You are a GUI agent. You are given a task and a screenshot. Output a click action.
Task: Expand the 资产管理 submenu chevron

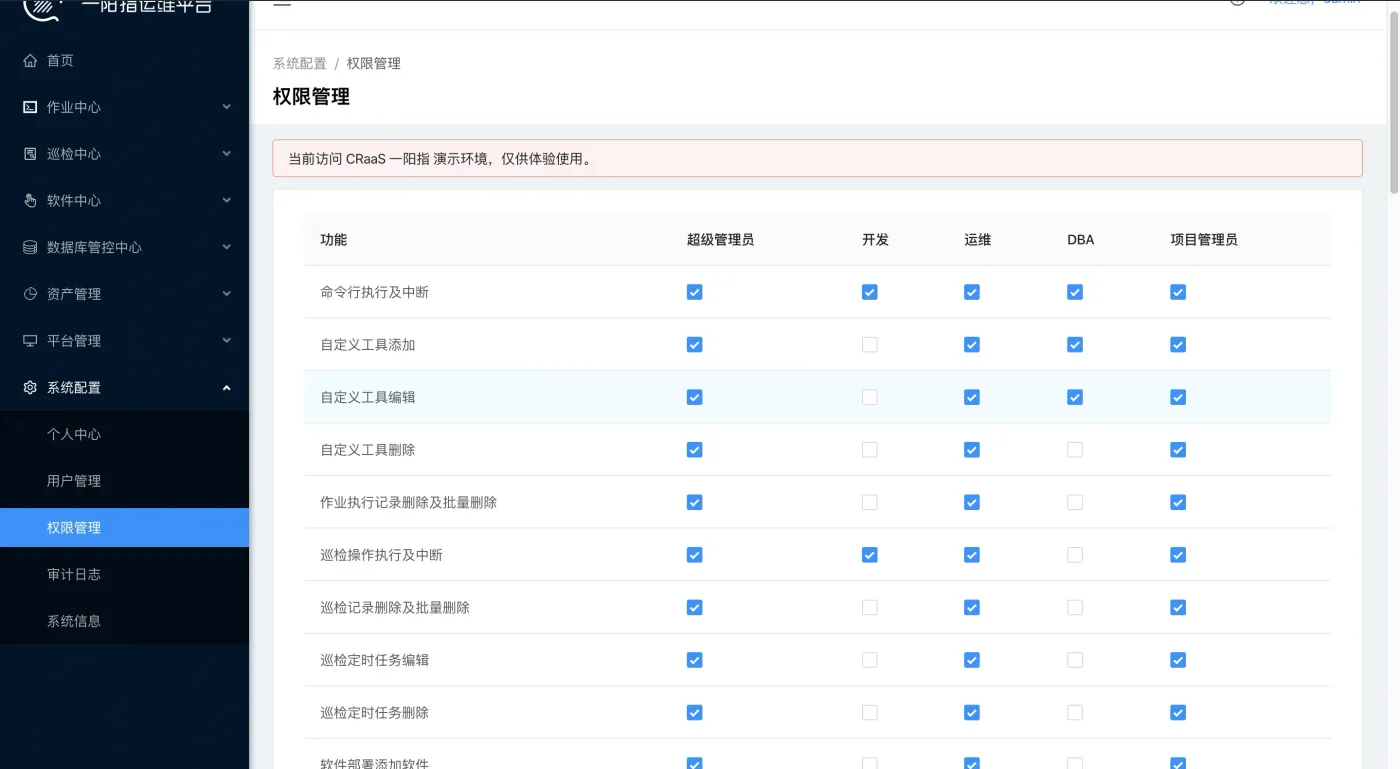pos(227,294)
